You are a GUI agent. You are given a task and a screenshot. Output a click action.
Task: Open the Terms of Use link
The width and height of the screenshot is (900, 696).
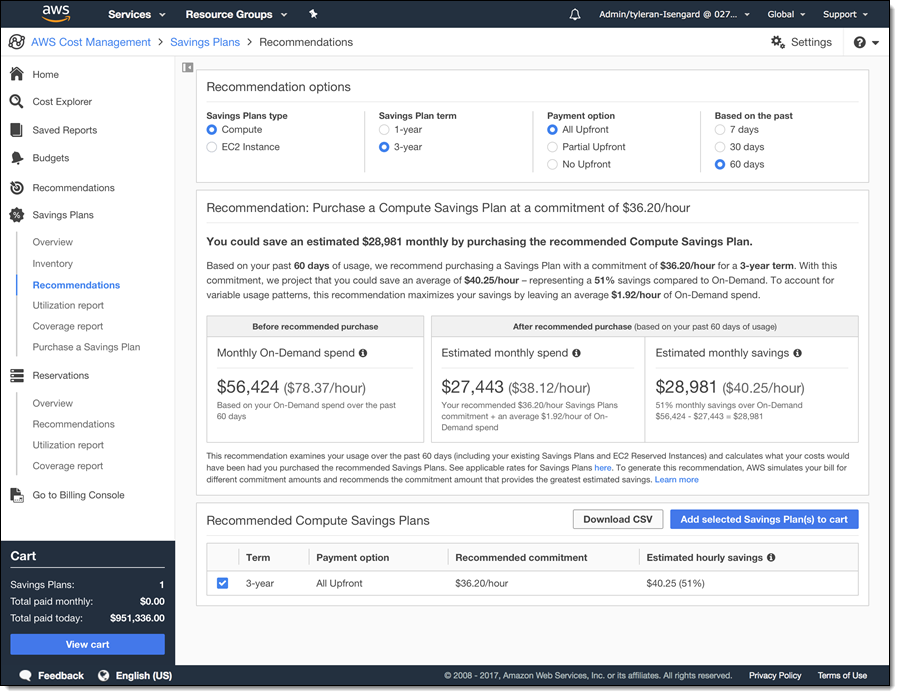tap(842, 675)
